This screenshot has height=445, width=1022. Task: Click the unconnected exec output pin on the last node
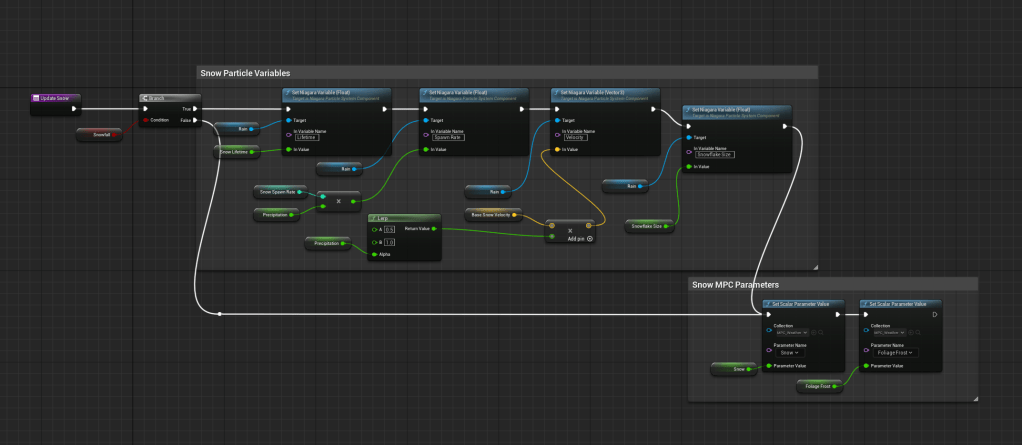(x=934, y=314)
